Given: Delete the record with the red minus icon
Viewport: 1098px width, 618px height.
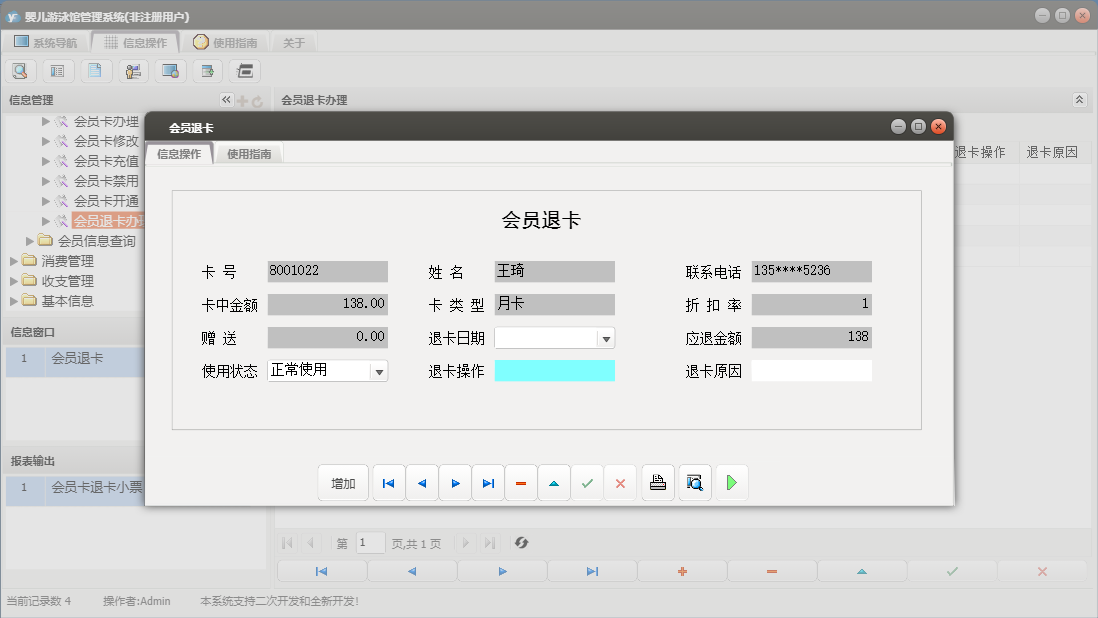Looking at the screenshot, I should [x=520, y=482].
